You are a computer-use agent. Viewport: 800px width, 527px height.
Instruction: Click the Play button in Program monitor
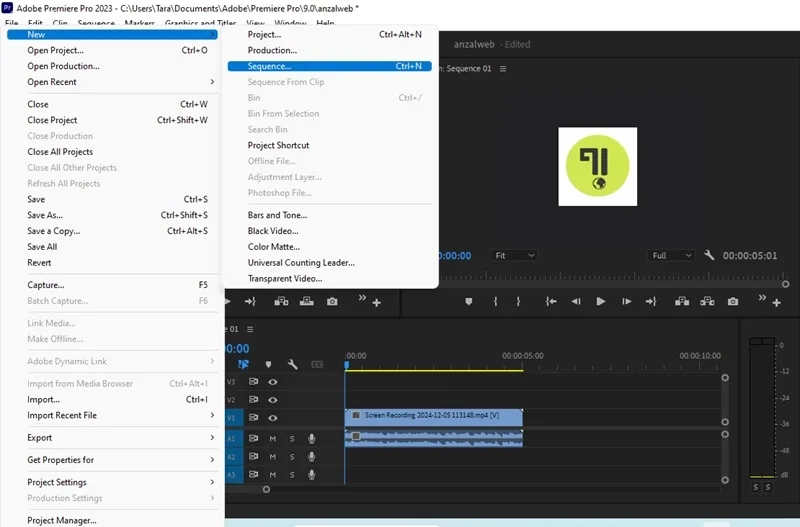[x=601, y=302]
